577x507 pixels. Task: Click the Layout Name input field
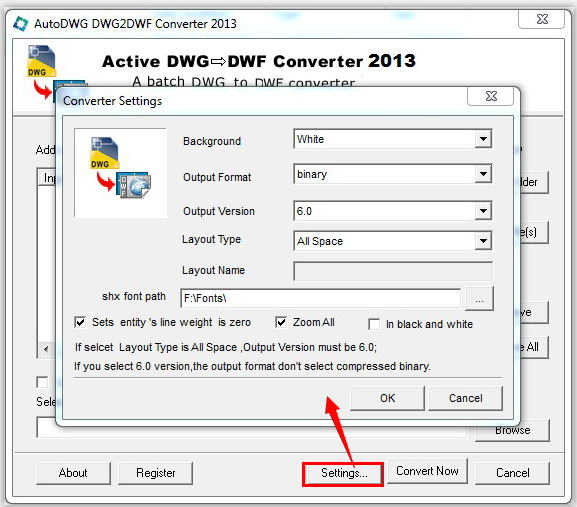393,271
